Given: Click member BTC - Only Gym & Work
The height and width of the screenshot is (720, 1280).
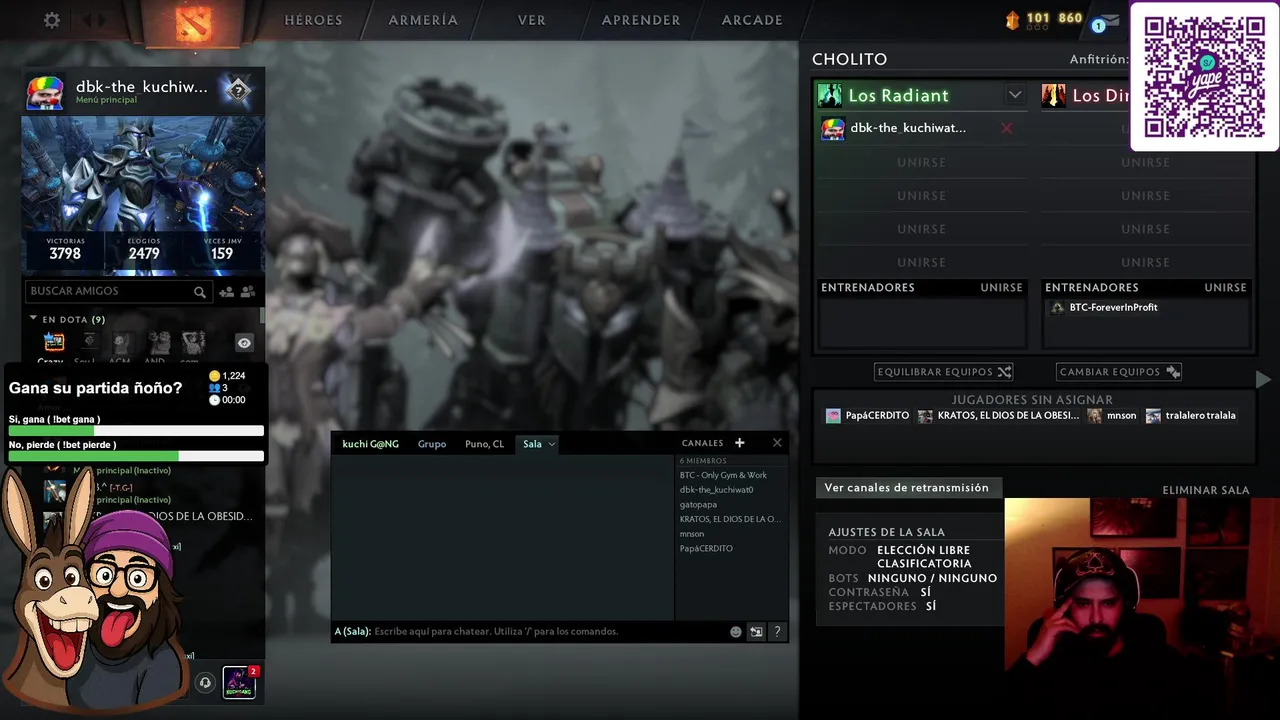Looking at the screenshot, I should click(723, 475).
